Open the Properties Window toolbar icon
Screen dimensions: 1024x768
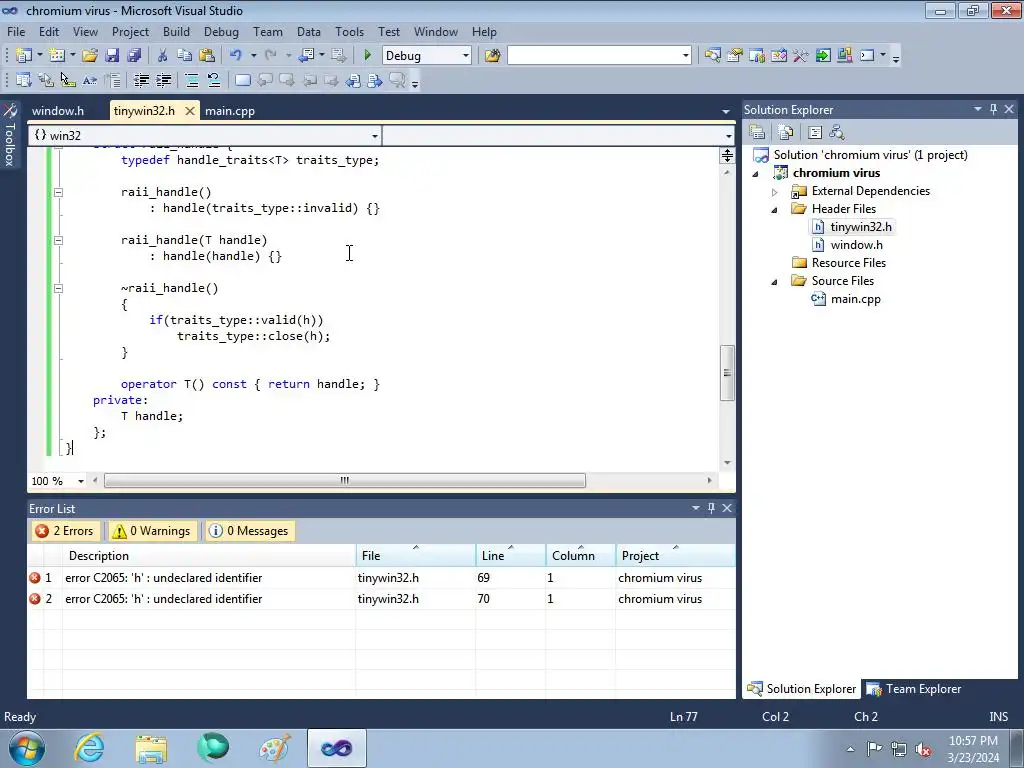tap(735, 56)
